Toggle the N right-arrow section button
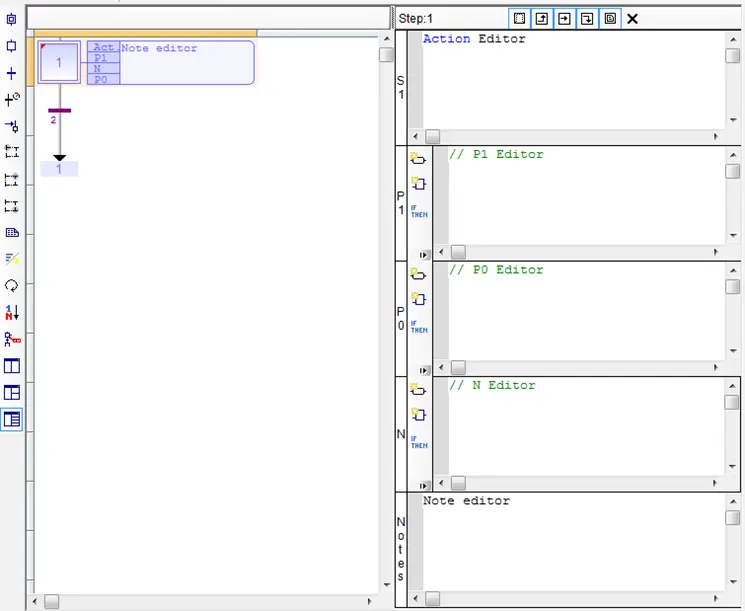The width and height of the screenshot is (745, 611). coord(564,19)
